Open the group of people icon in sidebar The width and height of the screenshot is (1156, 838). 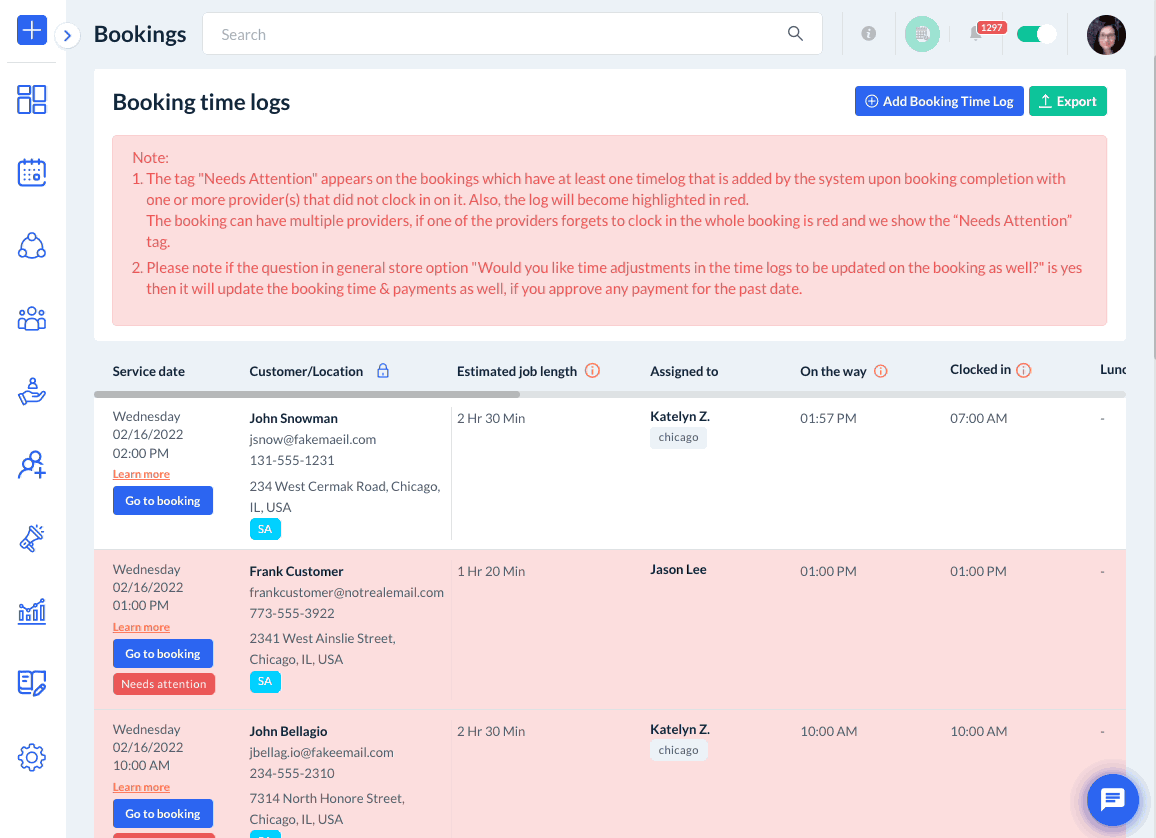[32, 318]
